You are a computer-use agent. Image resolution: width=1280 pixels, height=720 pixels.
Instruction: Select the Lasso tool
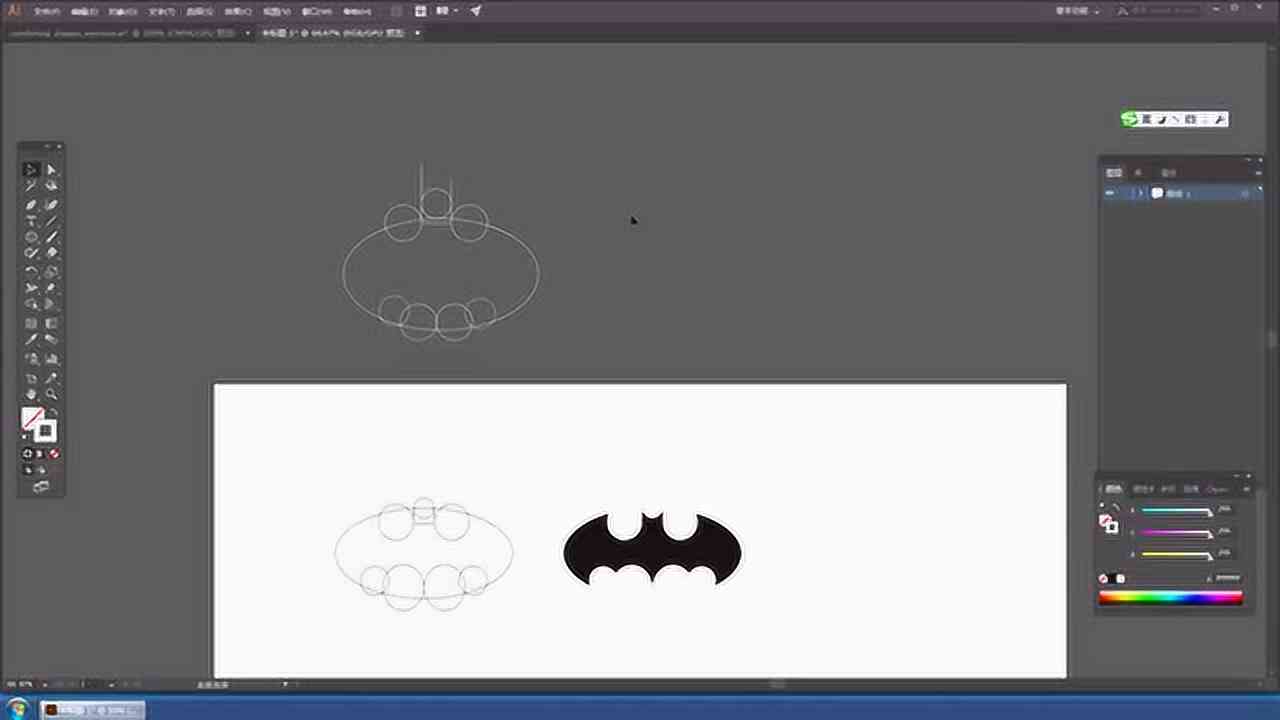coord(51,186)
